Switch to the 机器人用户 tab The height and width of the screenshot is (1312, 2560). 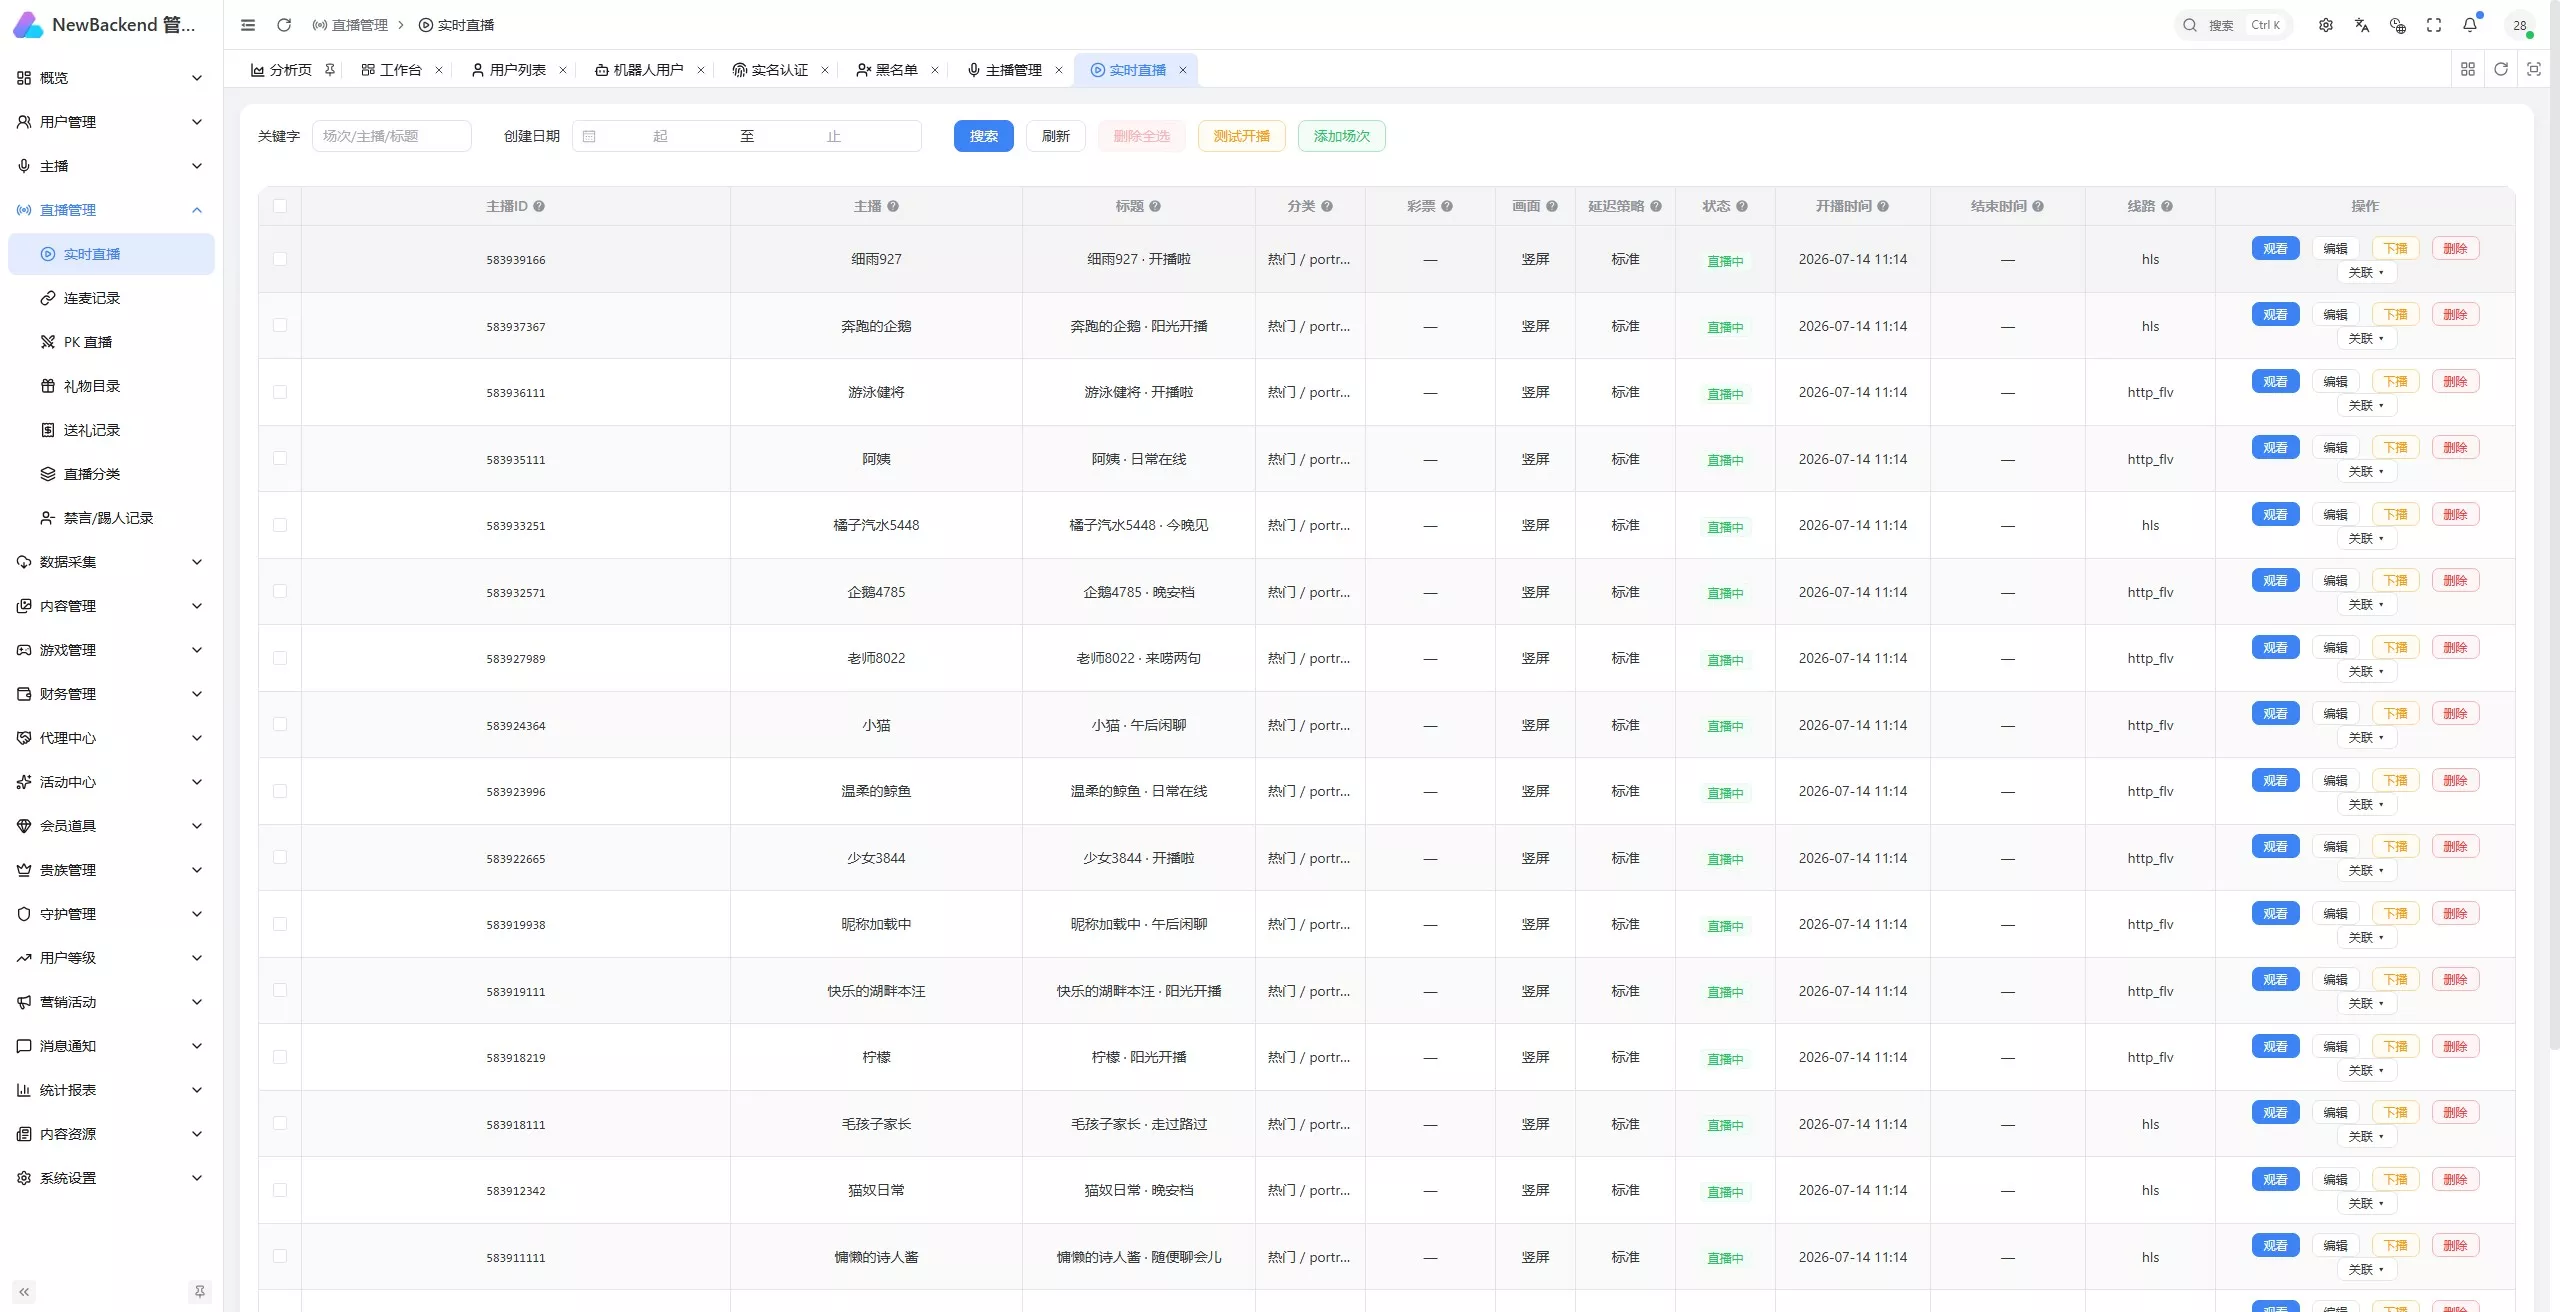point(640,70)
